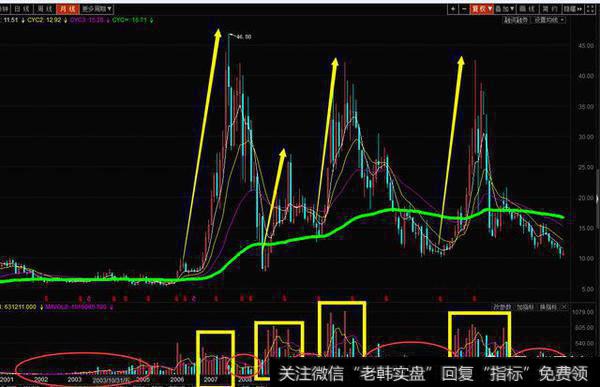Select the minute (分钟) period tab
This screenshot has width=600, height=387.
4,8
